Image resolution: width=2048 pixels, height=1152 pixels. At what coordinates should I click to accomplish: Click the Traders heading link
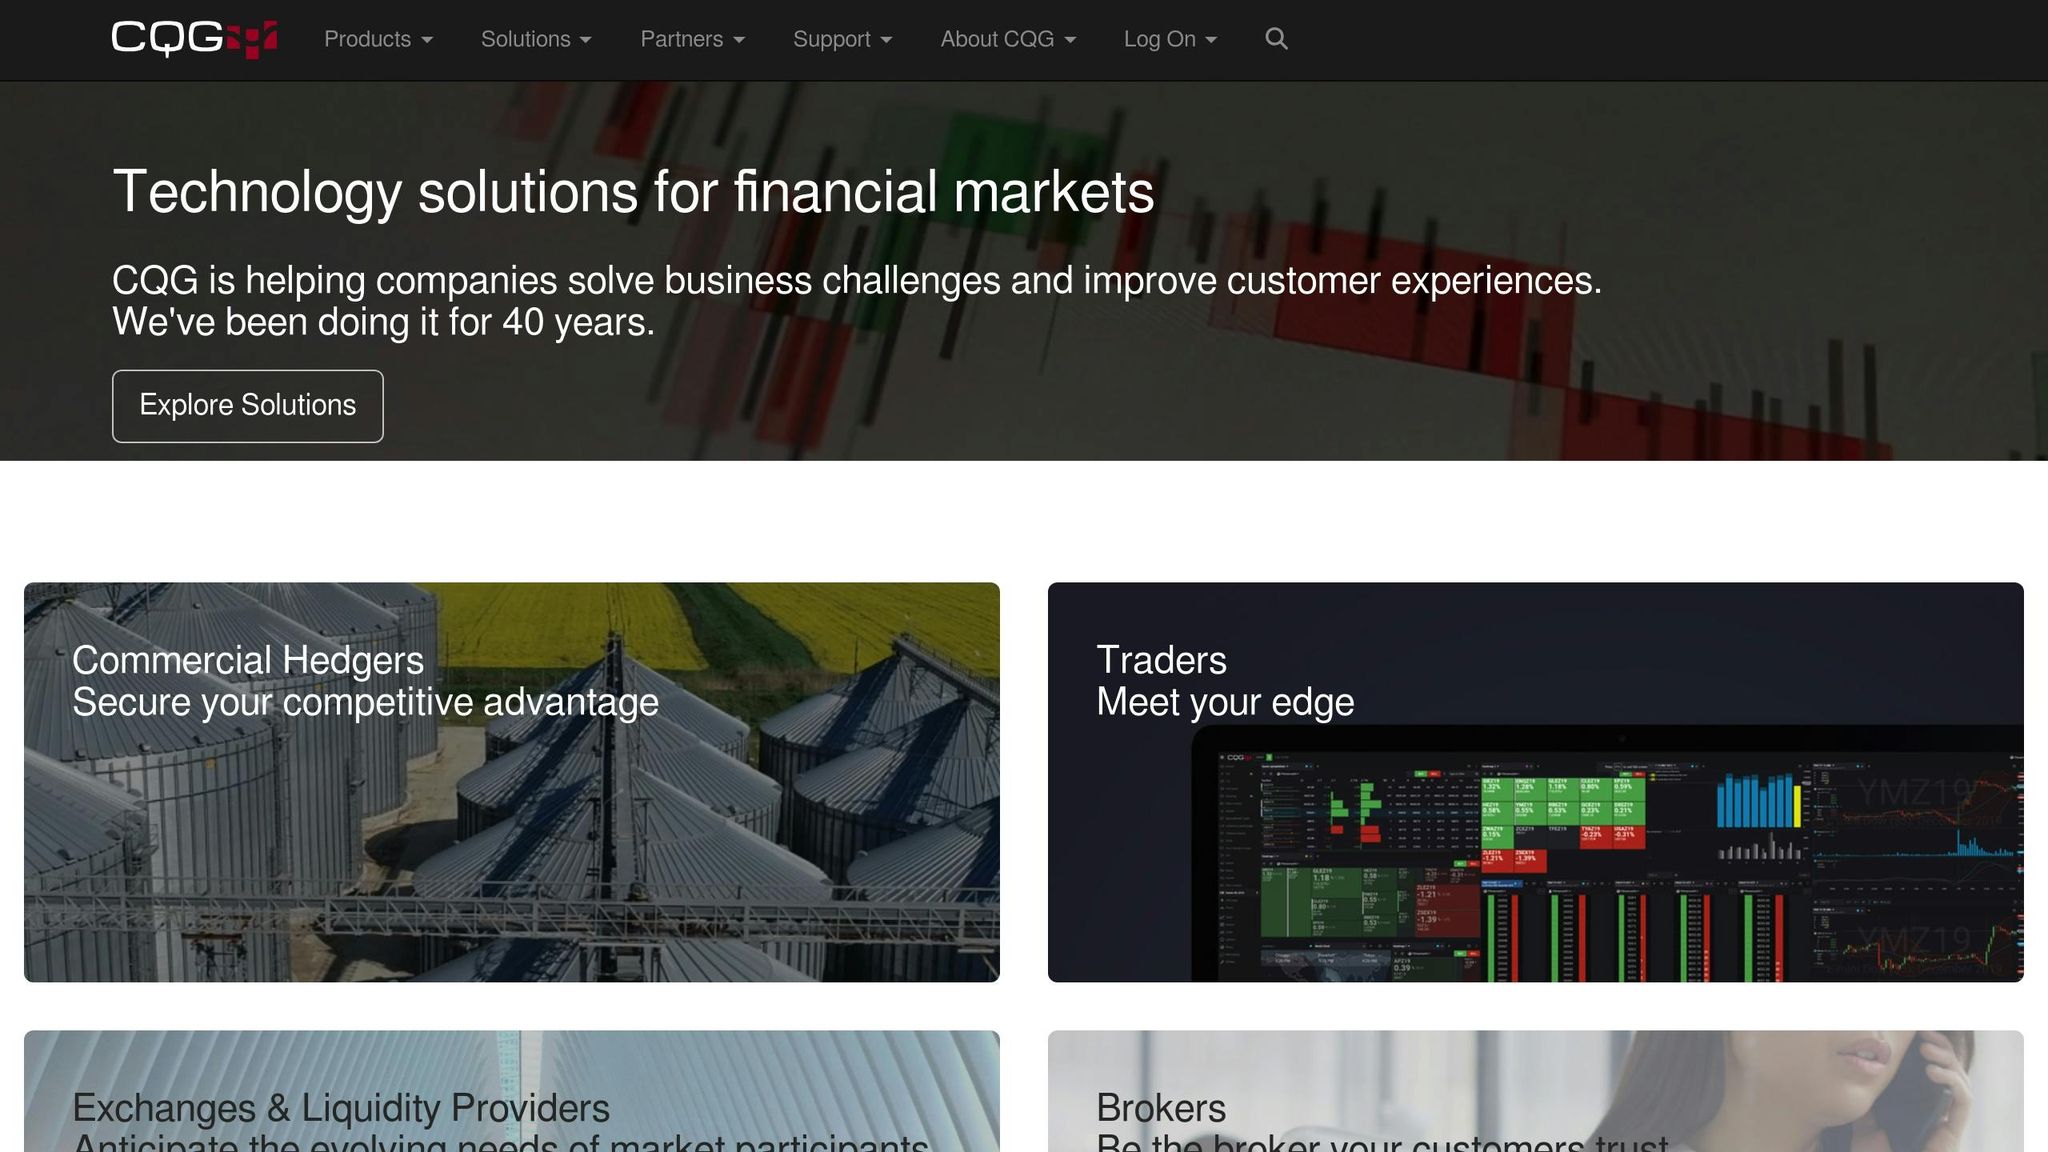click(x=1161, y=660)
